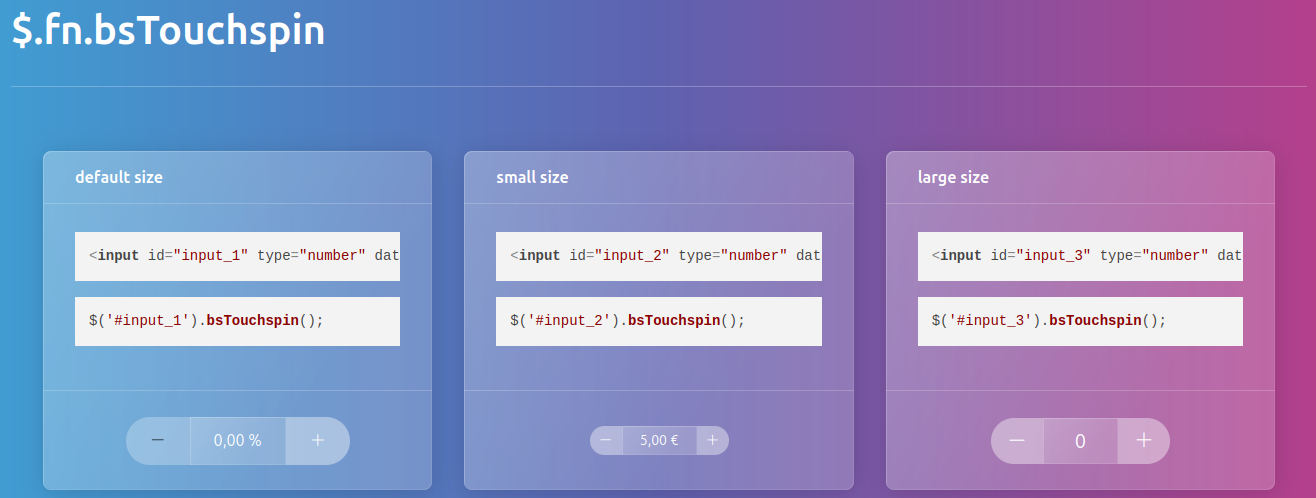Screen dimensions: 1316x498
Task: Click the #input_1 bsTouchspin script snippet
Action: [x=237, y=321]
